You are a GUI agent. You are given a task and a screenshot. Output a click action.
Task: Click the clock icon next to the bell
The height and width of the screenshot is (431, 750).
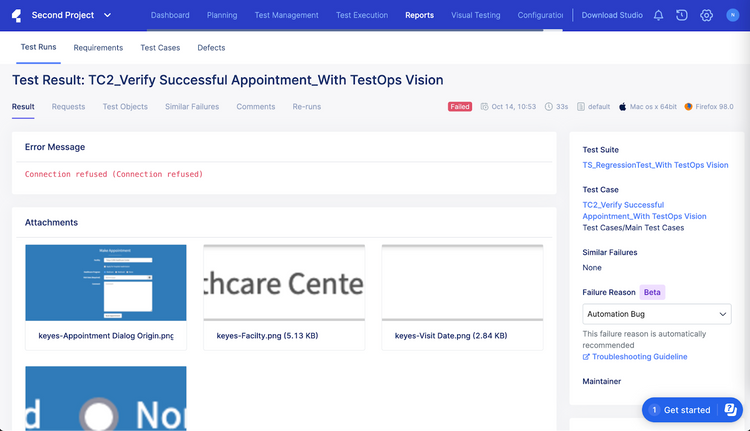coord(682,16)
